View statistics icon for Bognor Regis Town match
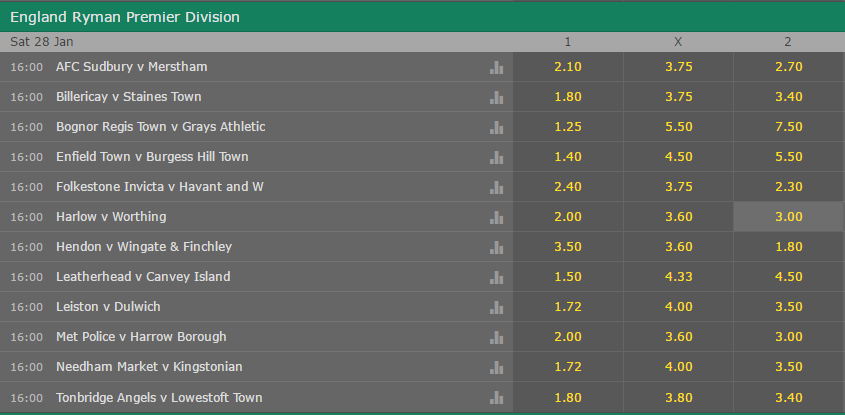The width and height of the screenshot is (845, 415). (x=496, y=128)
